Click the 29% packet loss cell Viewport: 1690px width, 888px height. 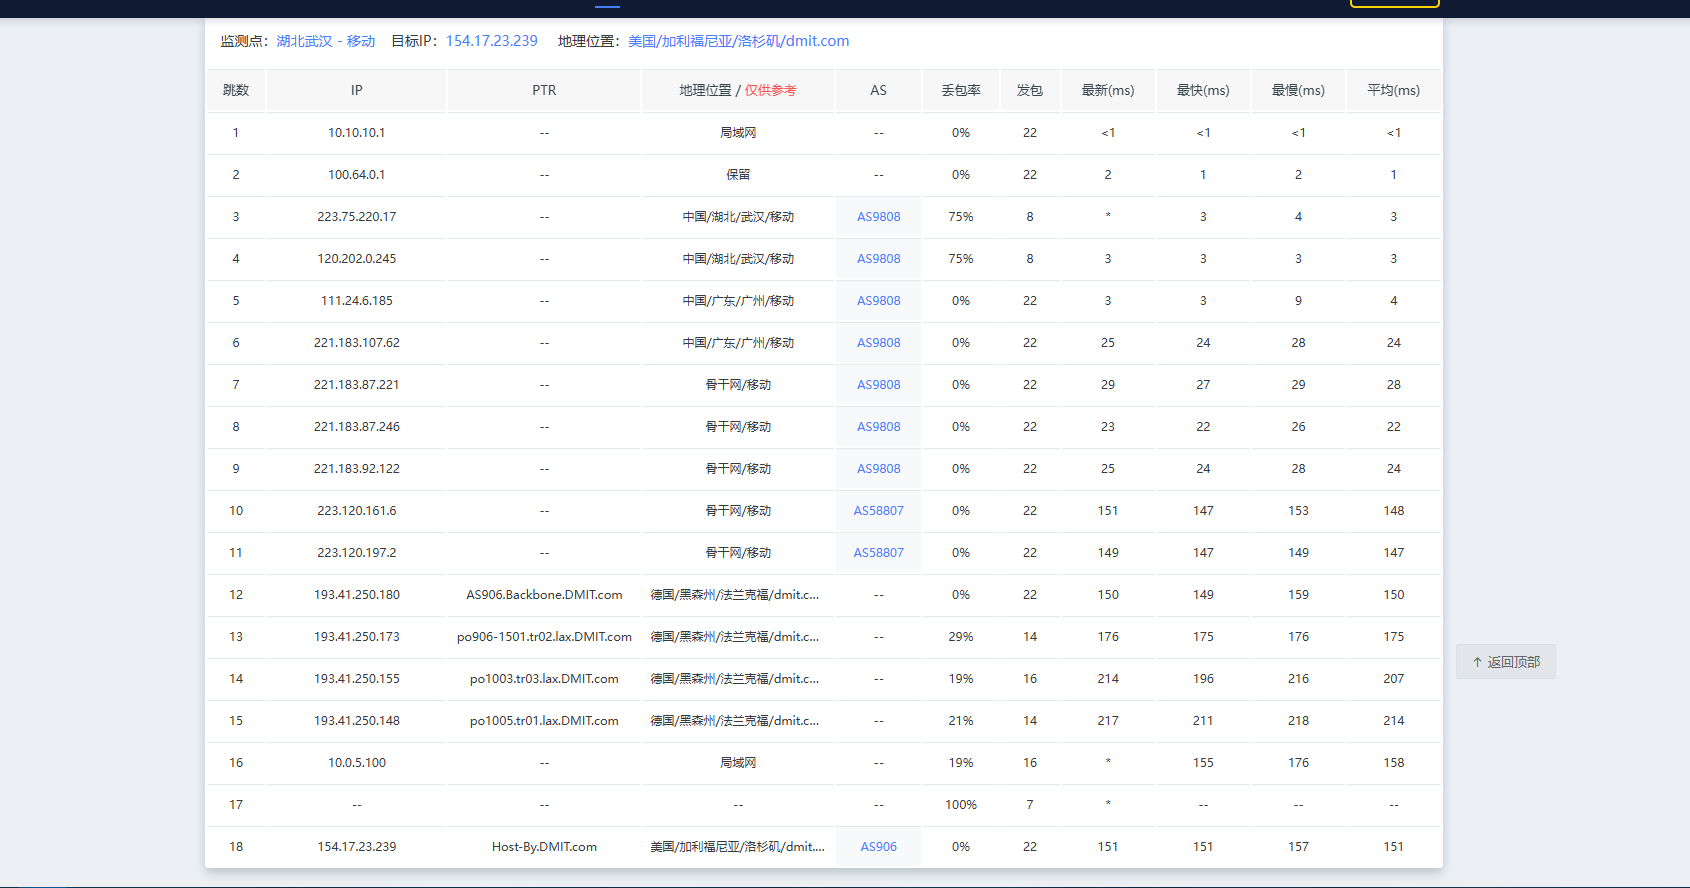click(961, 637)
